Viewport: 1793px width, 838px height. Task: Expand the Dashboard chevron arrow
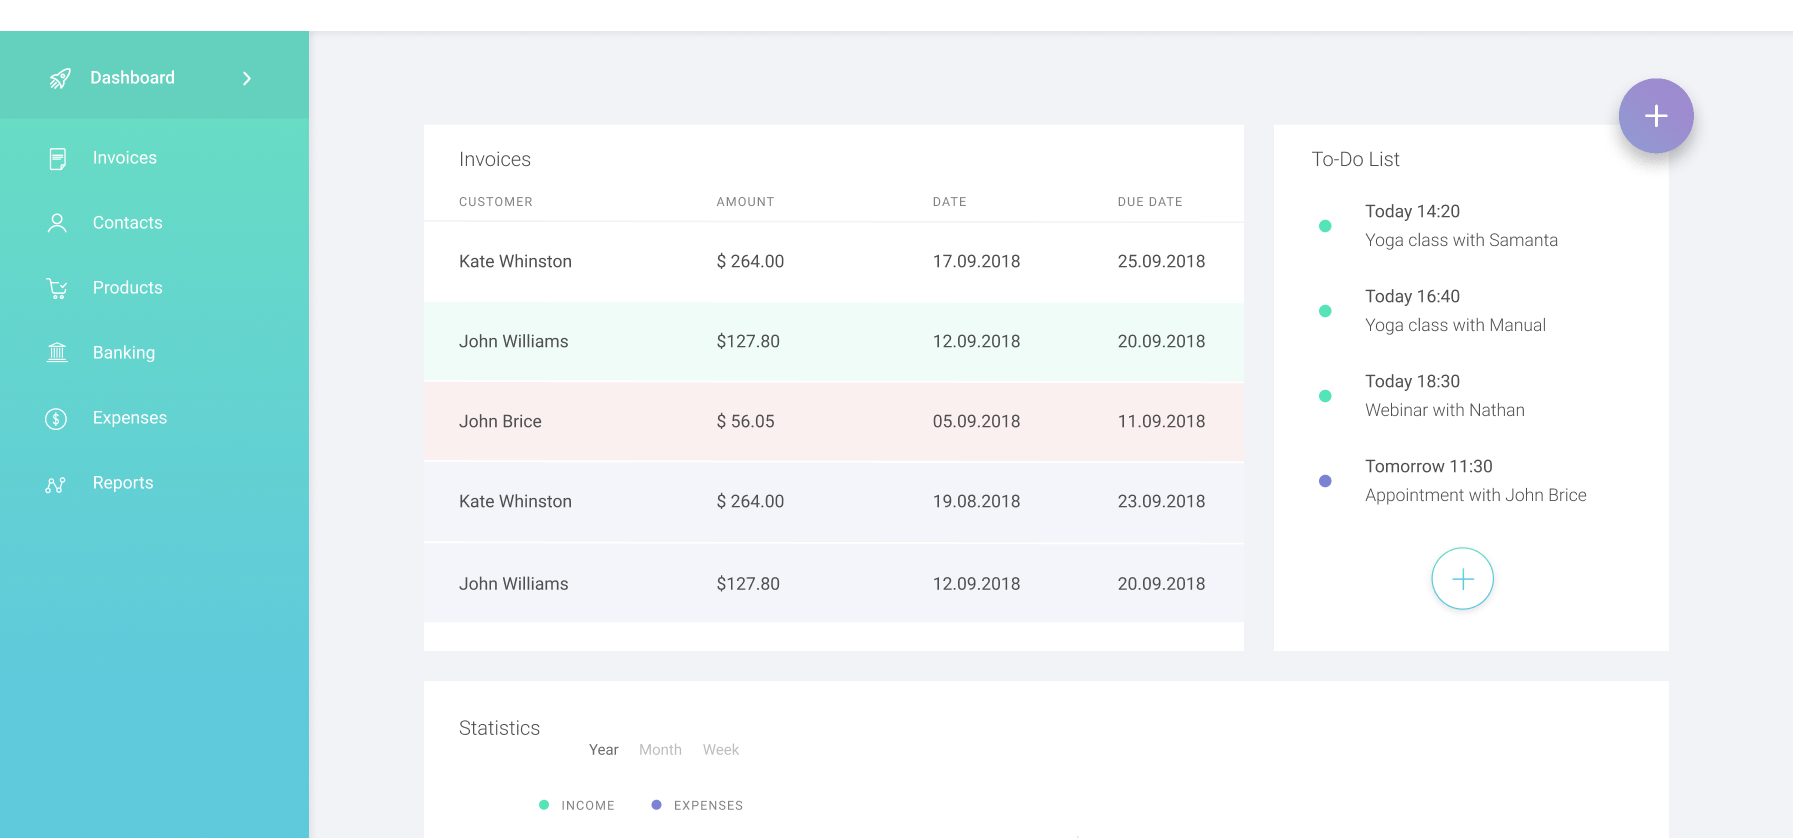point(247,78)
